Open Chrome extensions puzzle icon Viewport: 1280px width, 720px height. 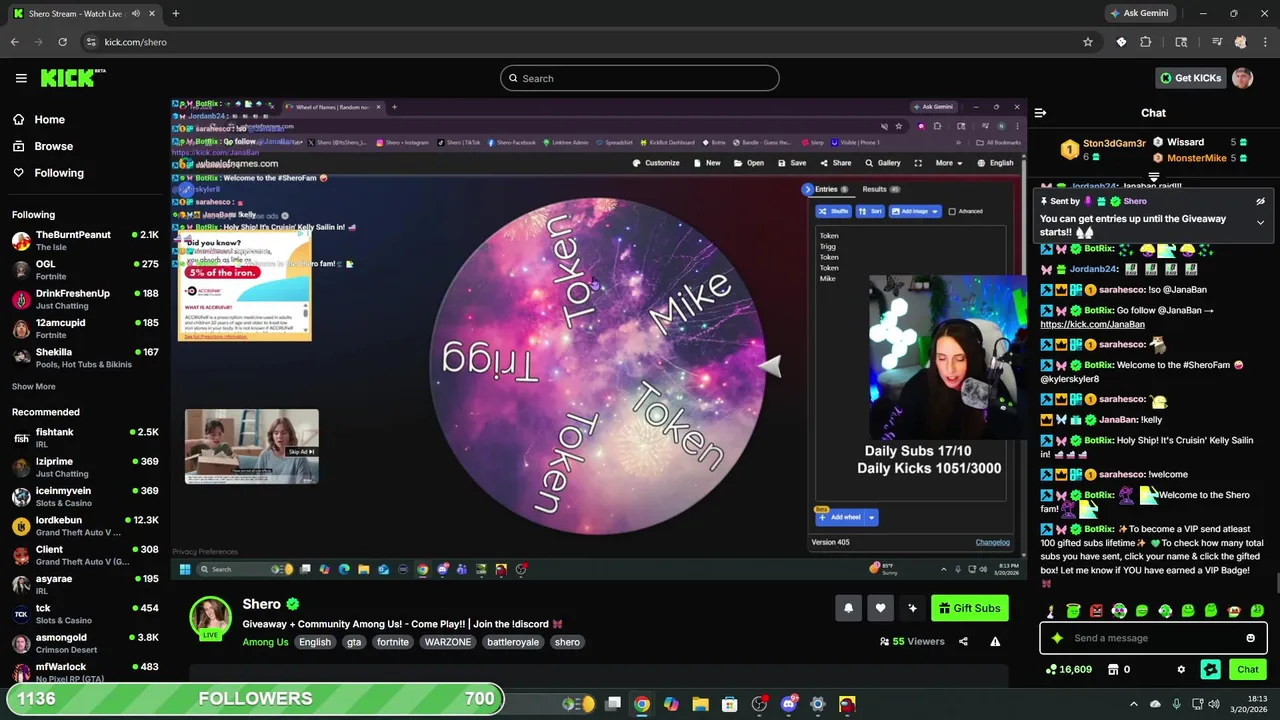[1146, 42]
